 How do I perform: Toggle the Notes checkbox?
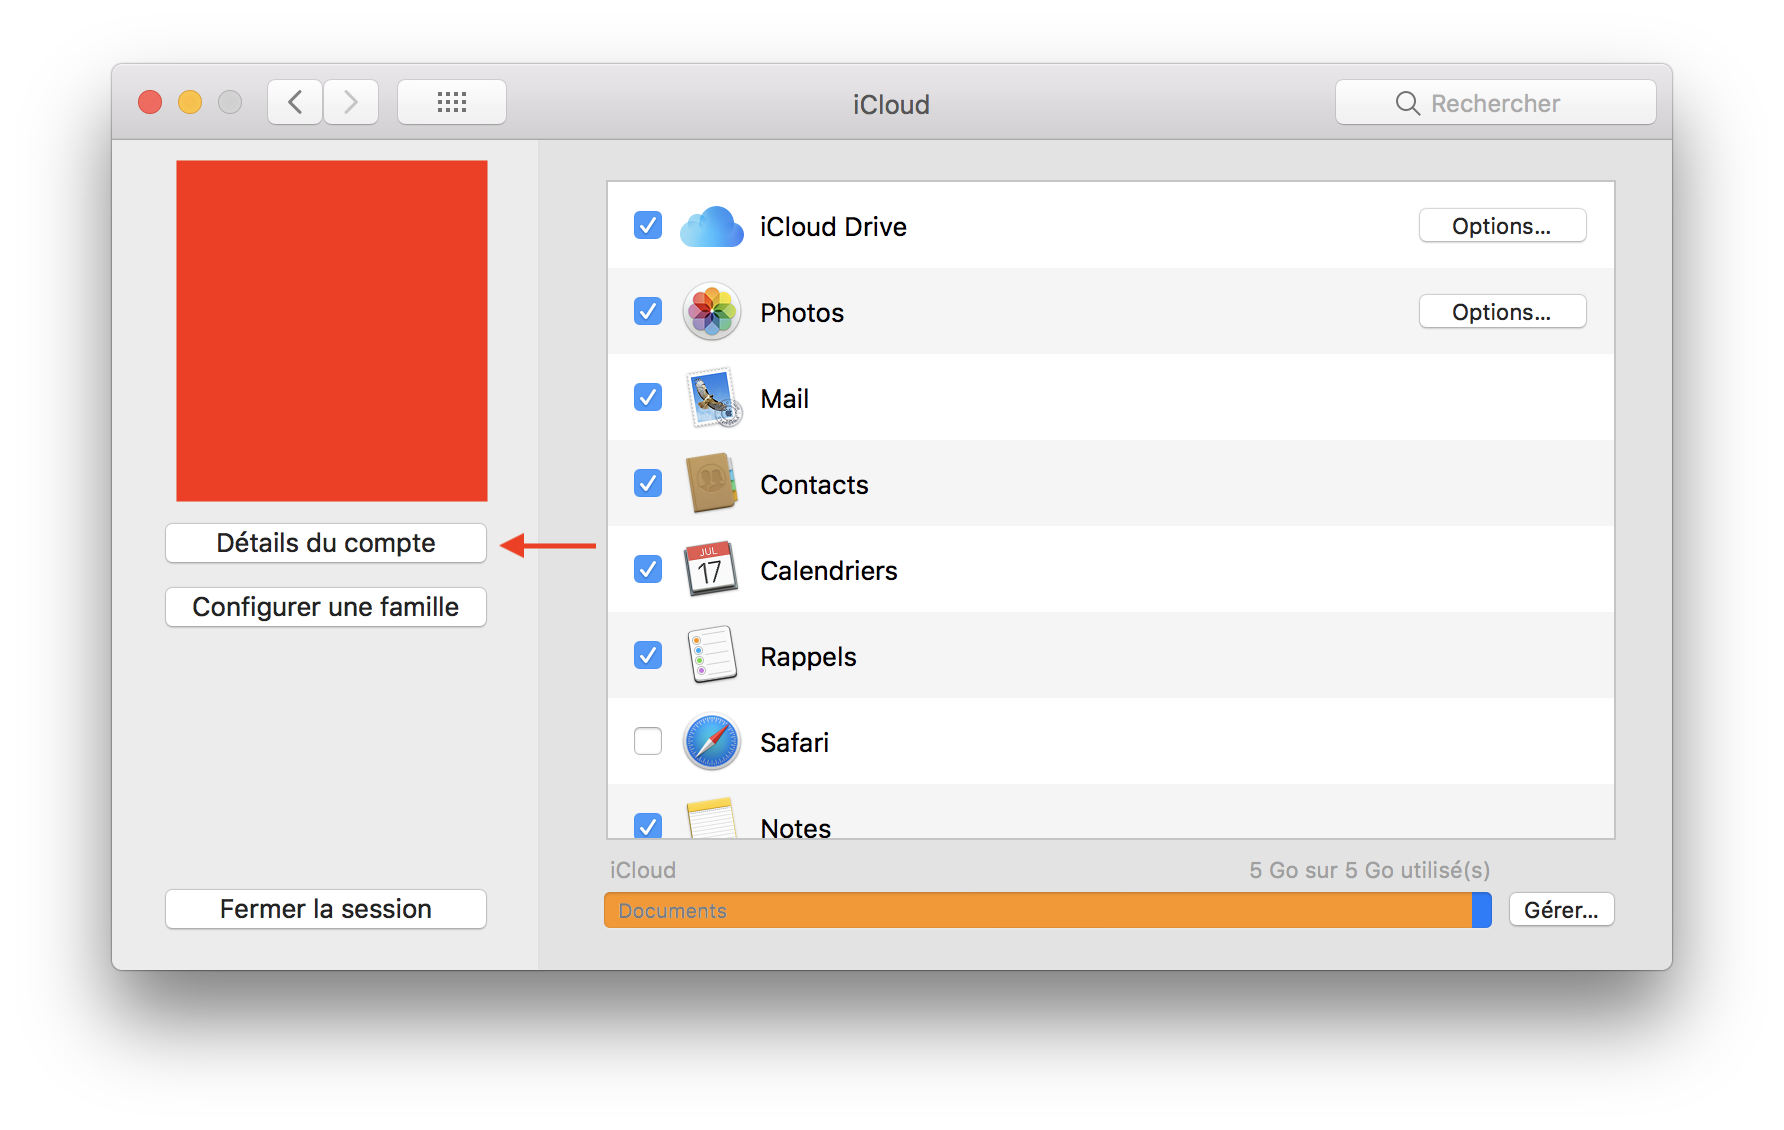tap(648, 826)
